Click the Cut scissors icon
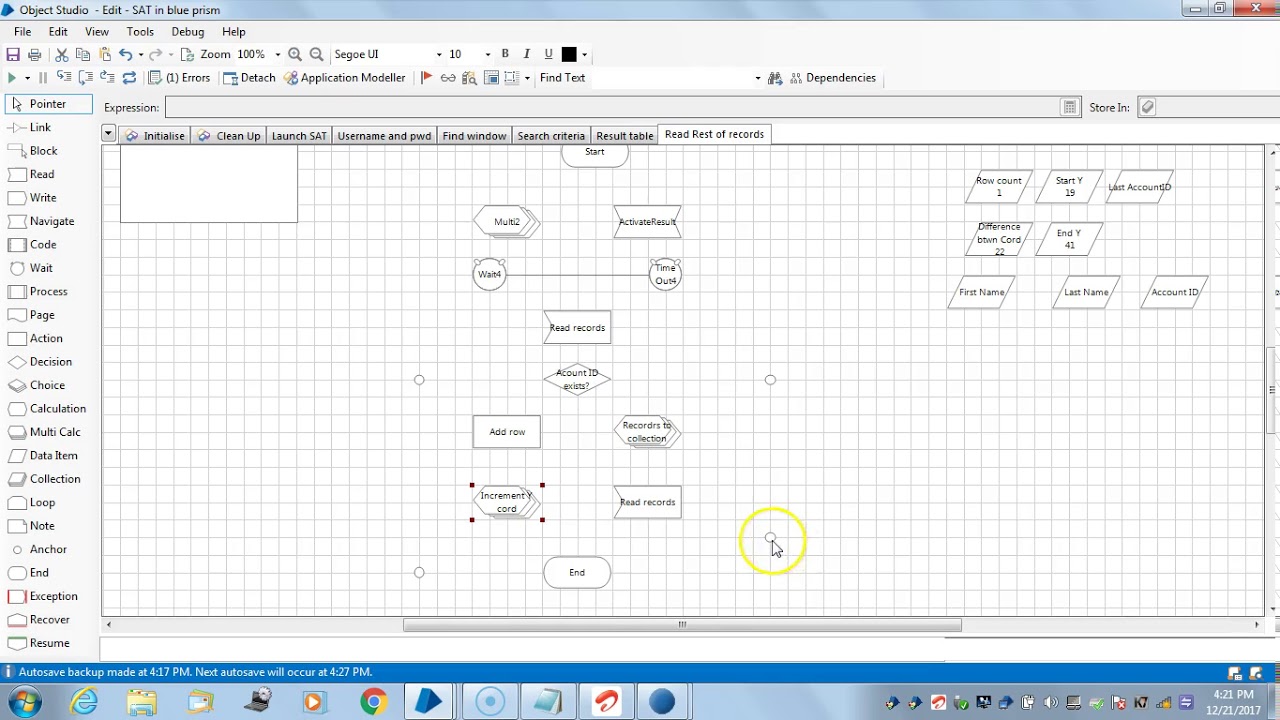Viewport: 1280px width, 720px height. [62, 55]
